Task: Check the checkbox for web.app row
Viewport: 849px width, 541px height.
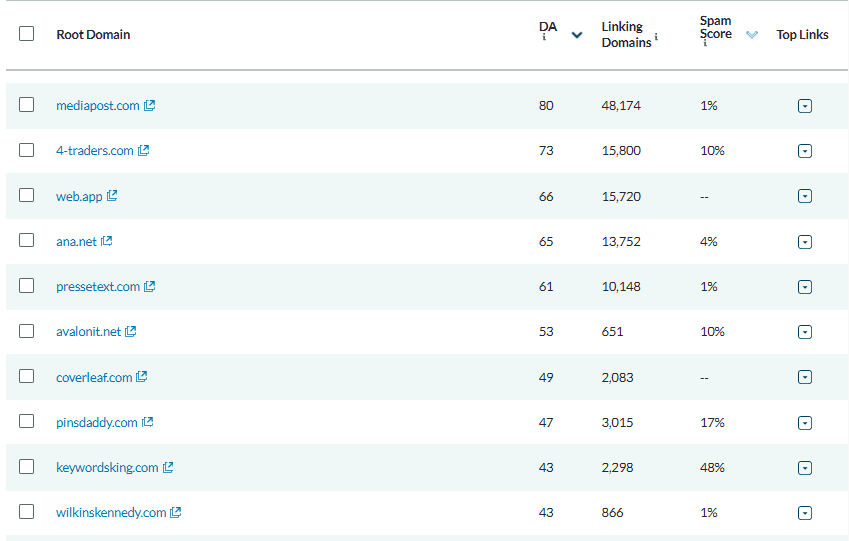Action: pyautogui.click(x=27, y=196)
